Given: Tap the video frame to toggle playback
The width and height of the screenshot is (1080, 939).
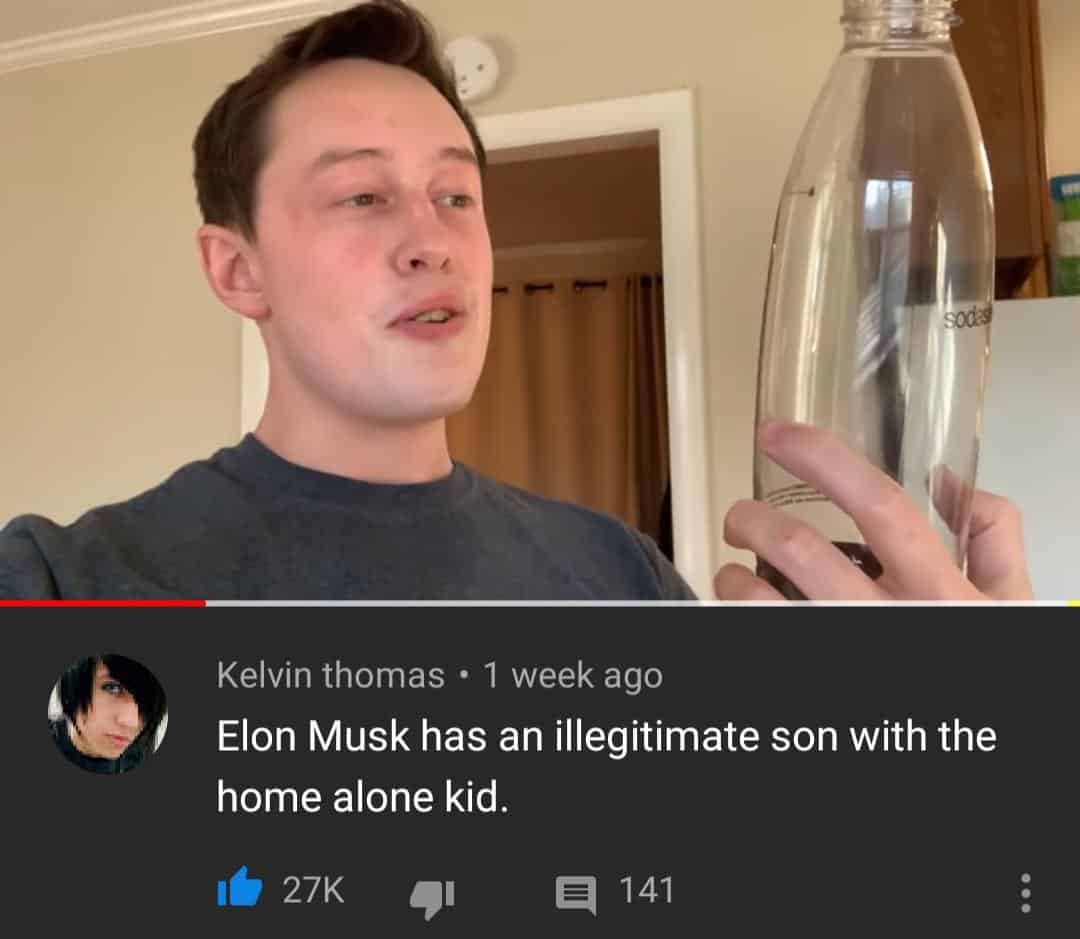Looking at the screenshot, I should pyautogui.click(x=540, y=300).
